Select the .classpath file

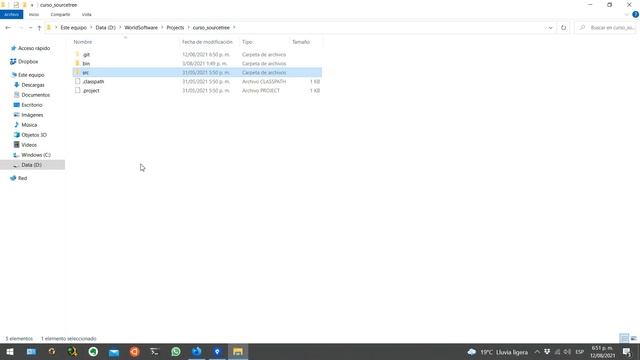[93, 82]
